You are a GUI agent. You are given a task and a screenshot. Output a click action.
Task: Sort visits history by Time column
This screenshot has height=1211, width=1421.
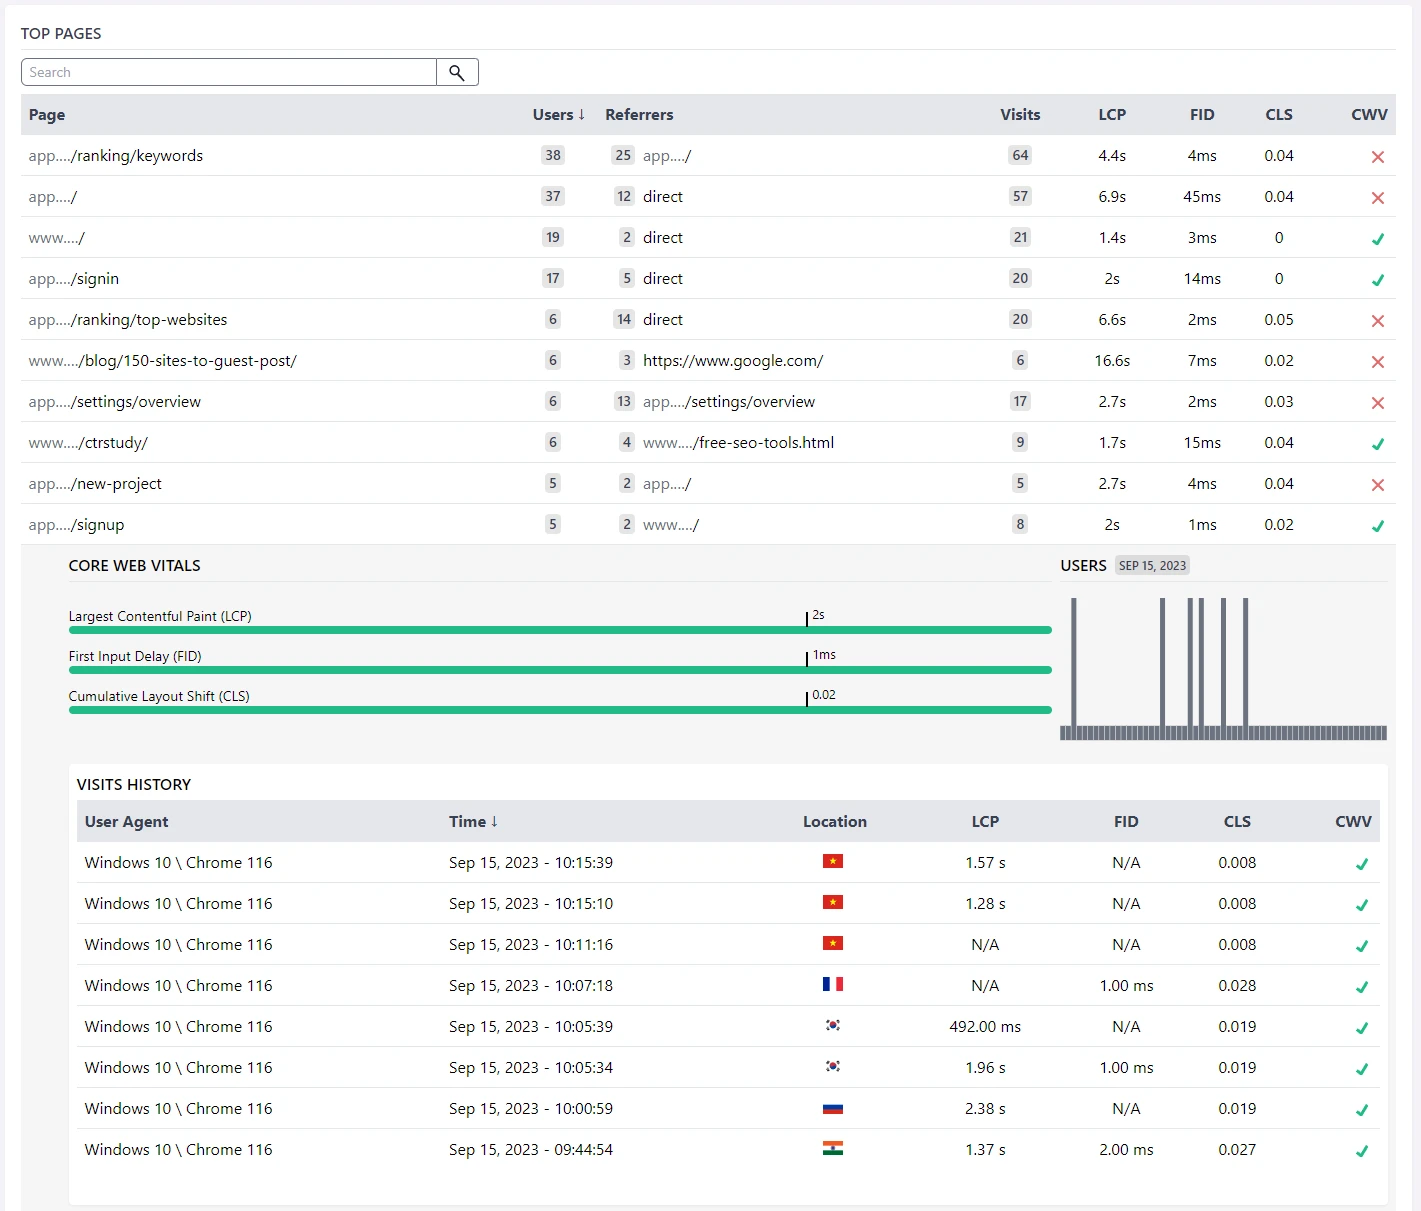pos(473,822)
